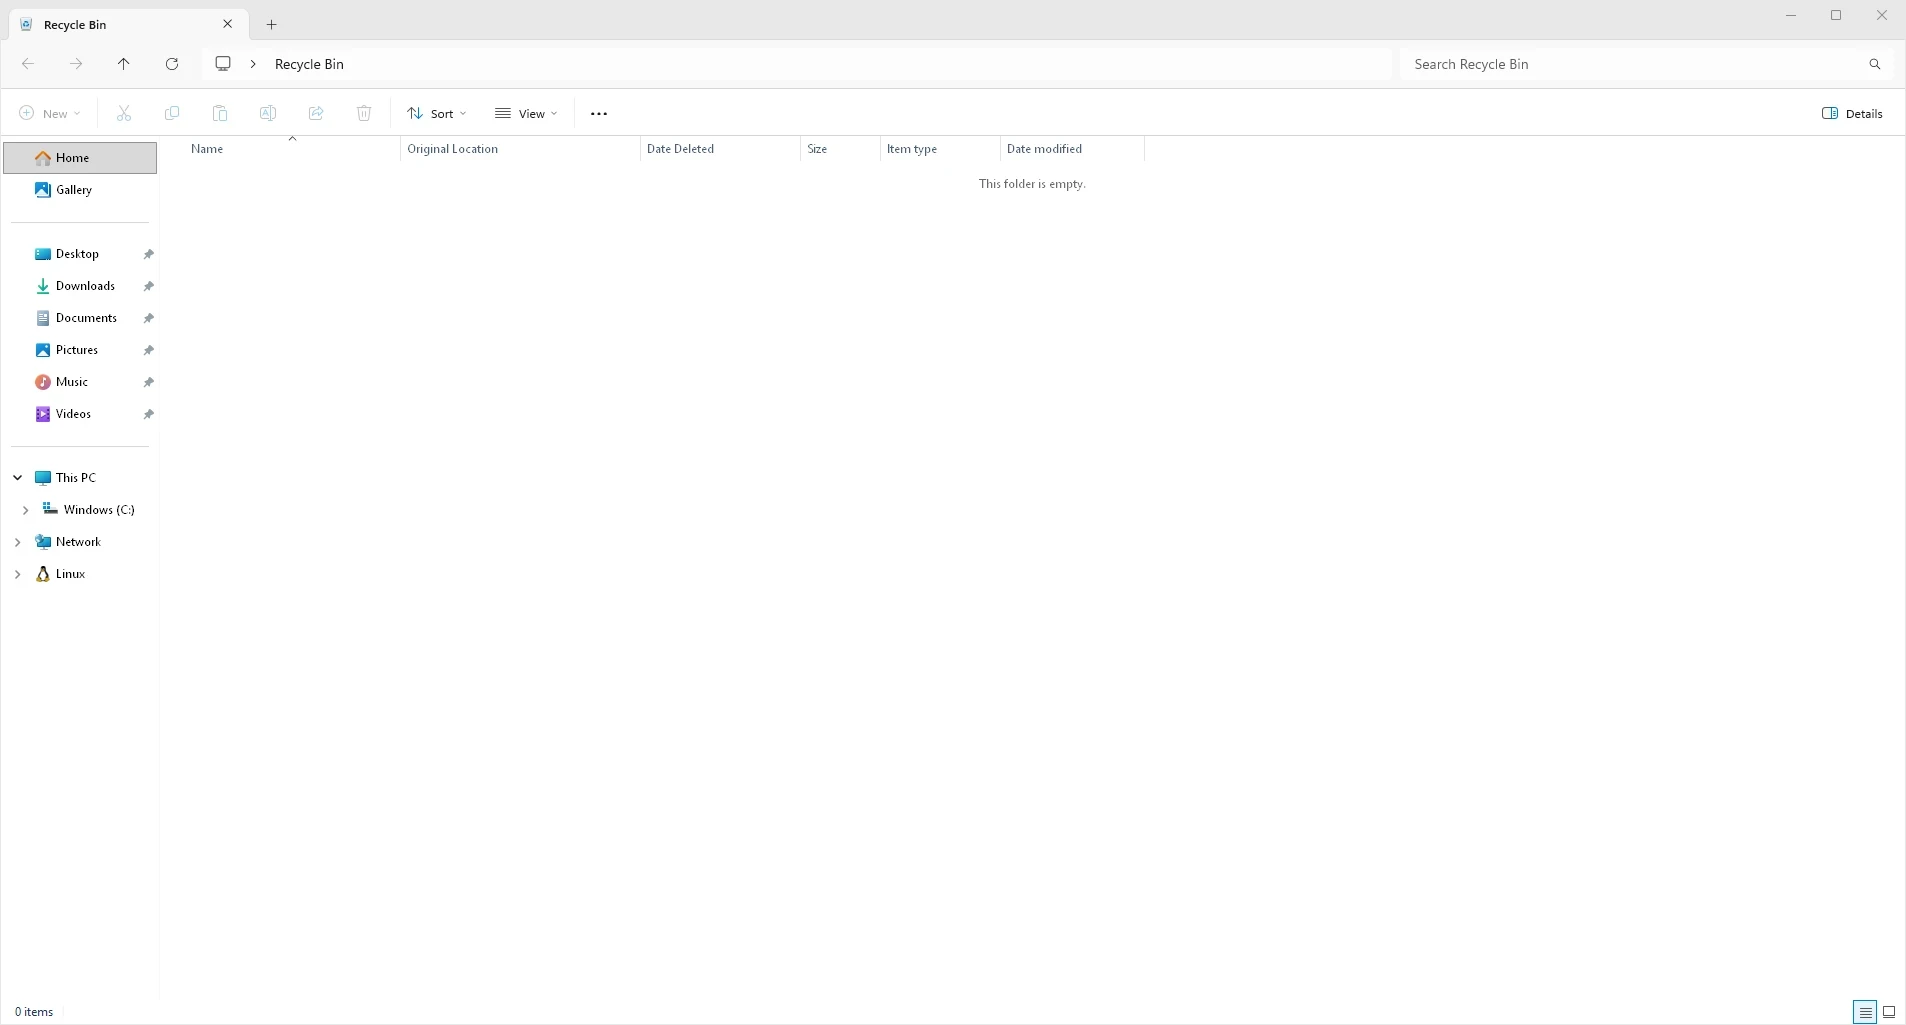
Task: Collapse the This PC tree node
Action: (x=17, y=478)
